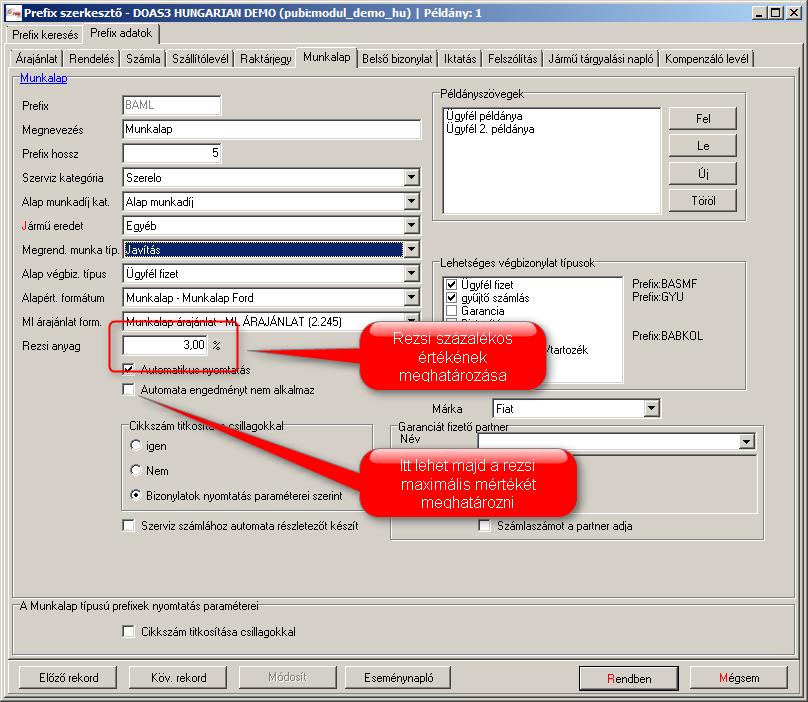This screenshot has width=808, height=702.
Task: Expand the Ml árajánlat form. dropdown
Action: (x=411, y=320)
